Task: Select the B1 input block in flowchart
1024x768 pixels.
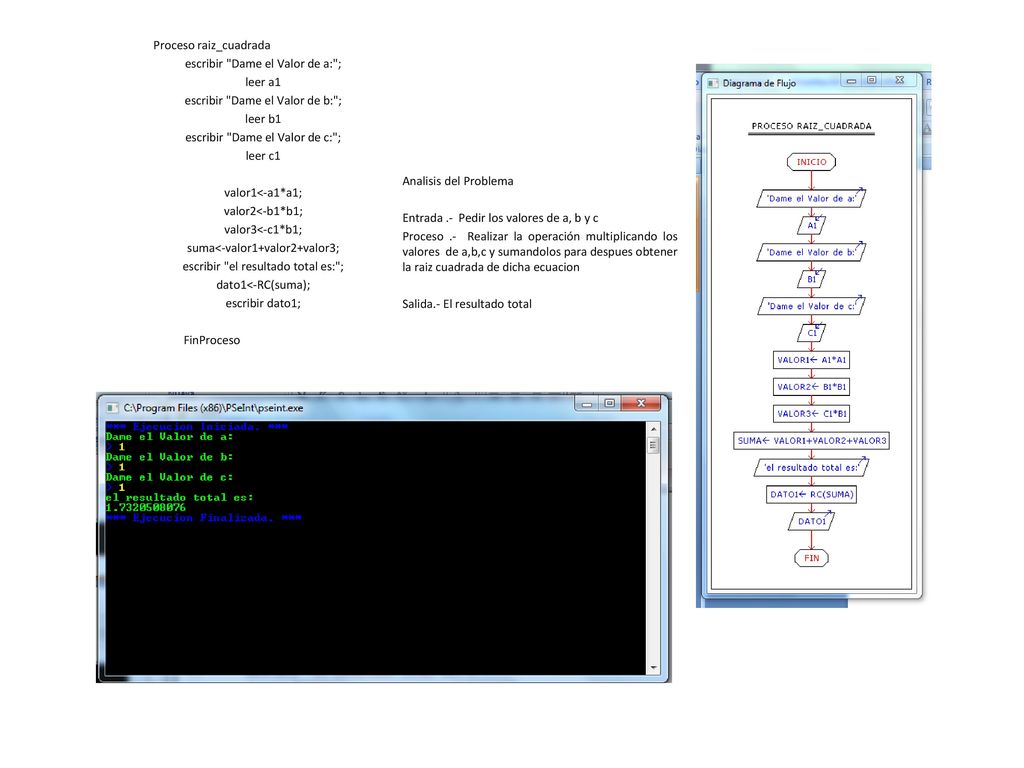Action: (812, 279)
